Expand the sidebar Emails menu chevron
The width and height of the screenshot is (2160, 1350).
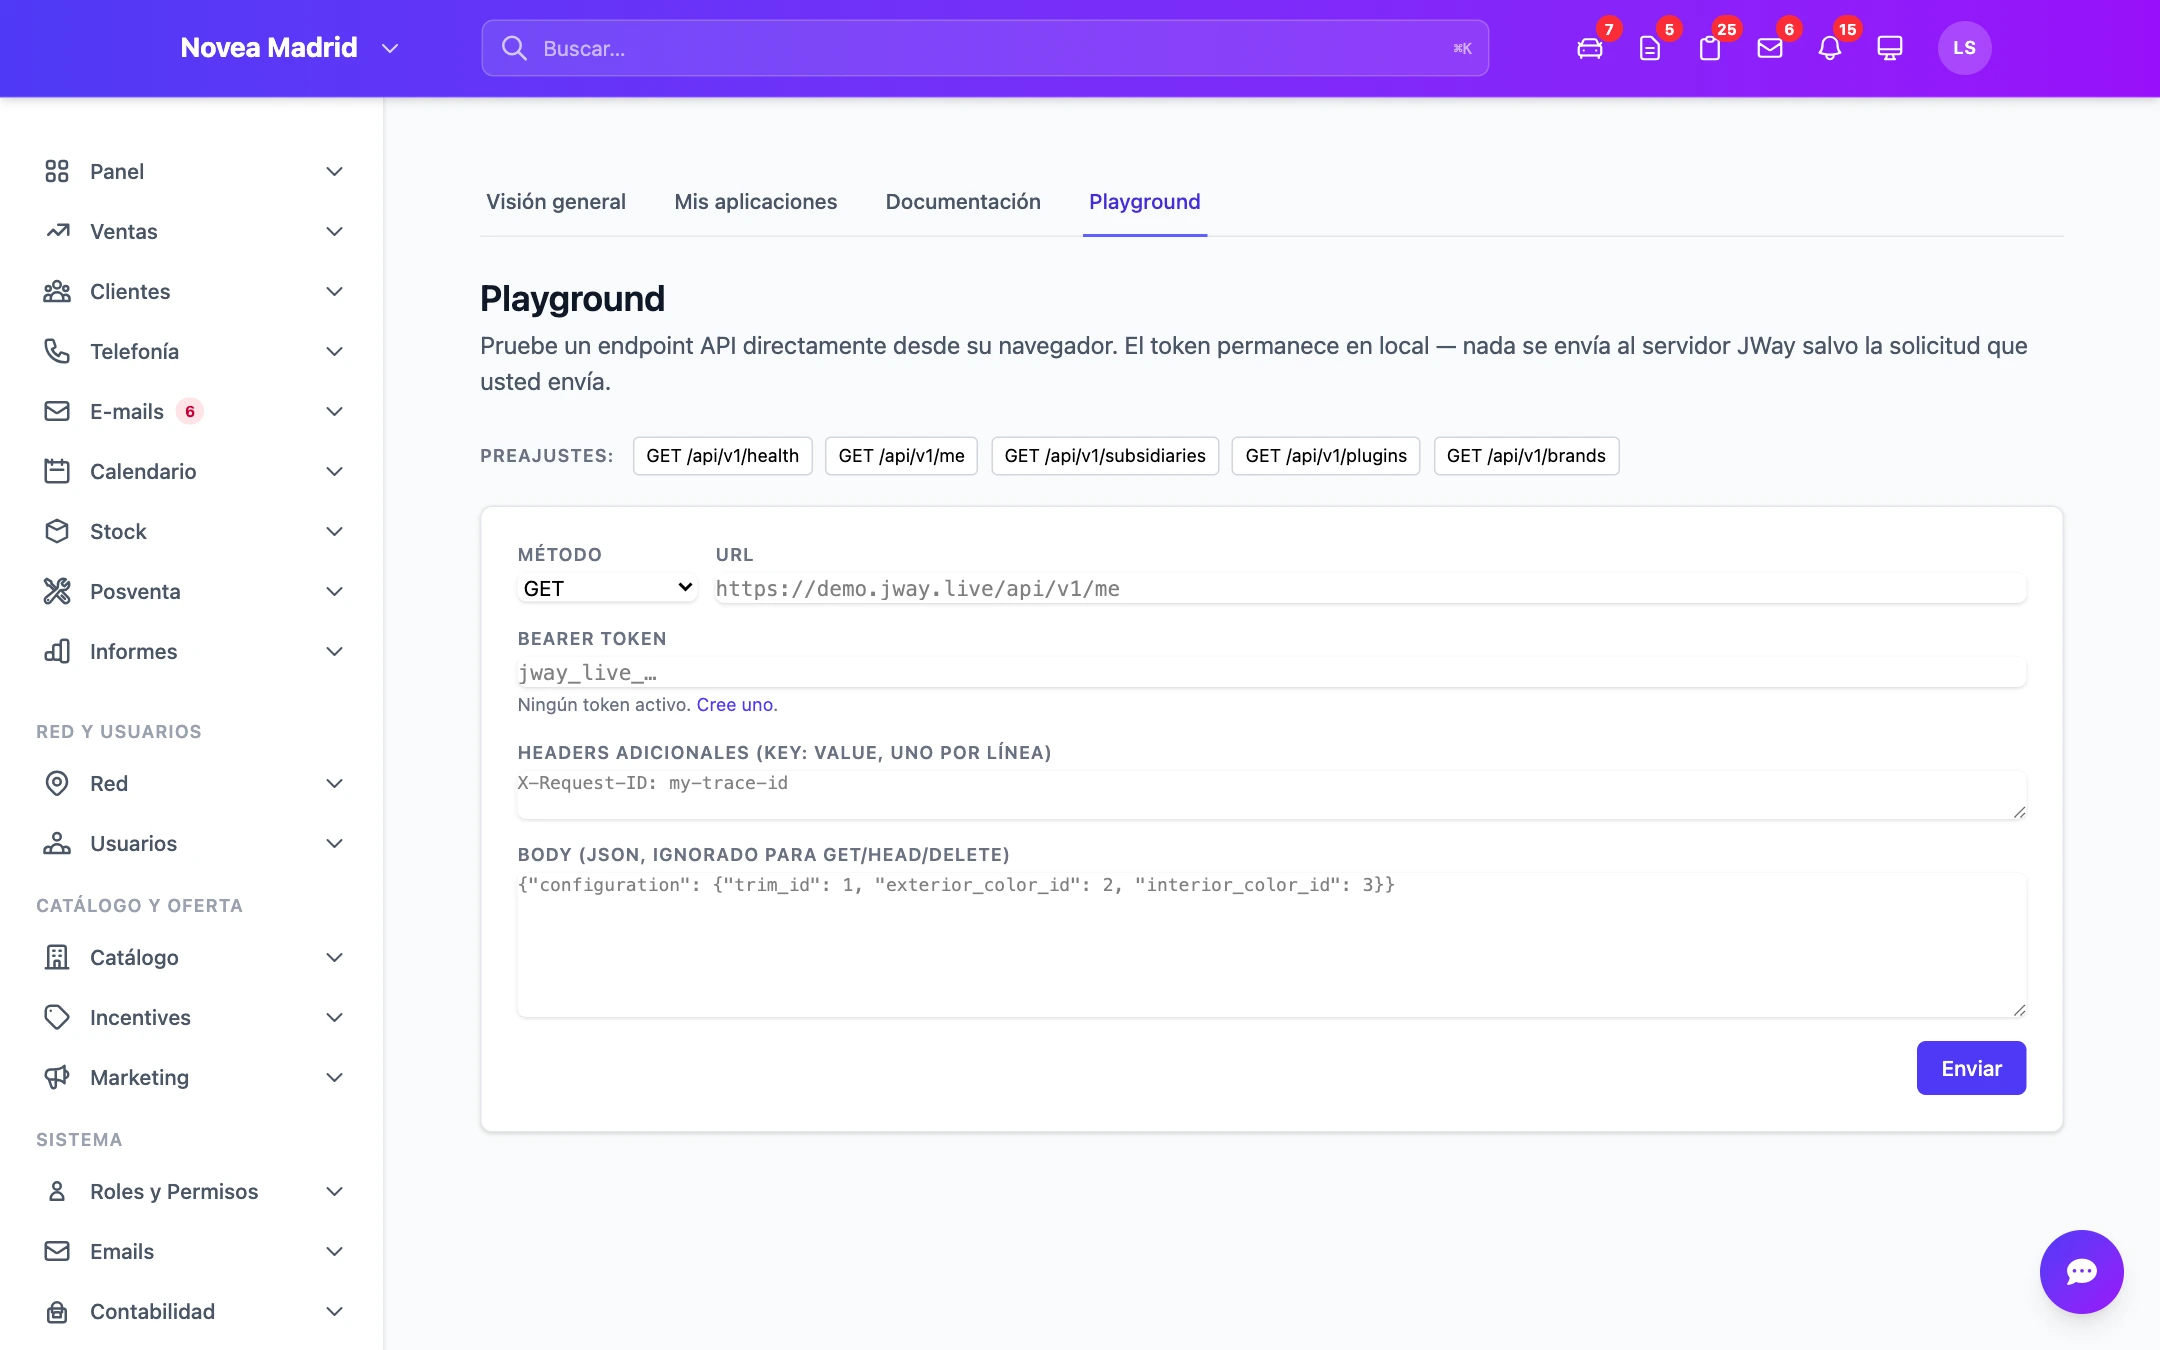pyautogui.click(x=335, y=1251)
